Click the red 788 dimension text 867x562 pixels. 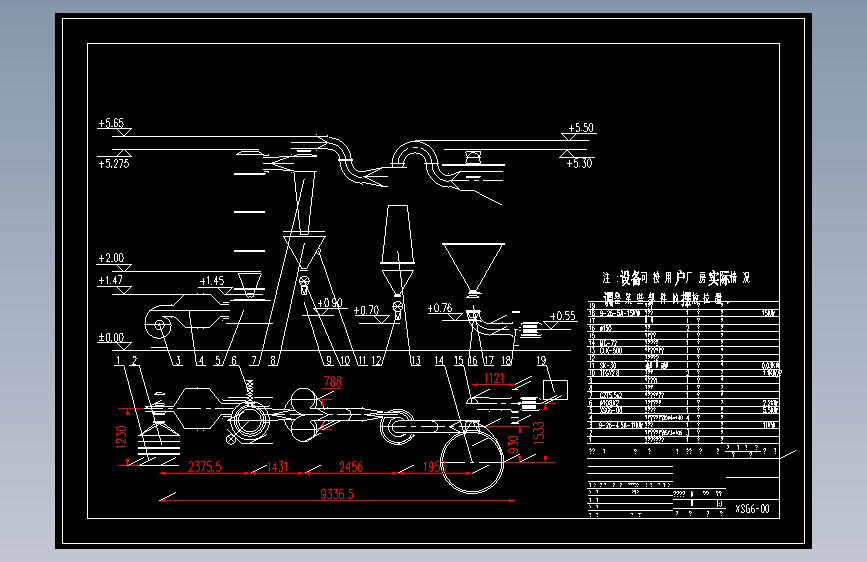pyautogui.click(x=332, y=382)
